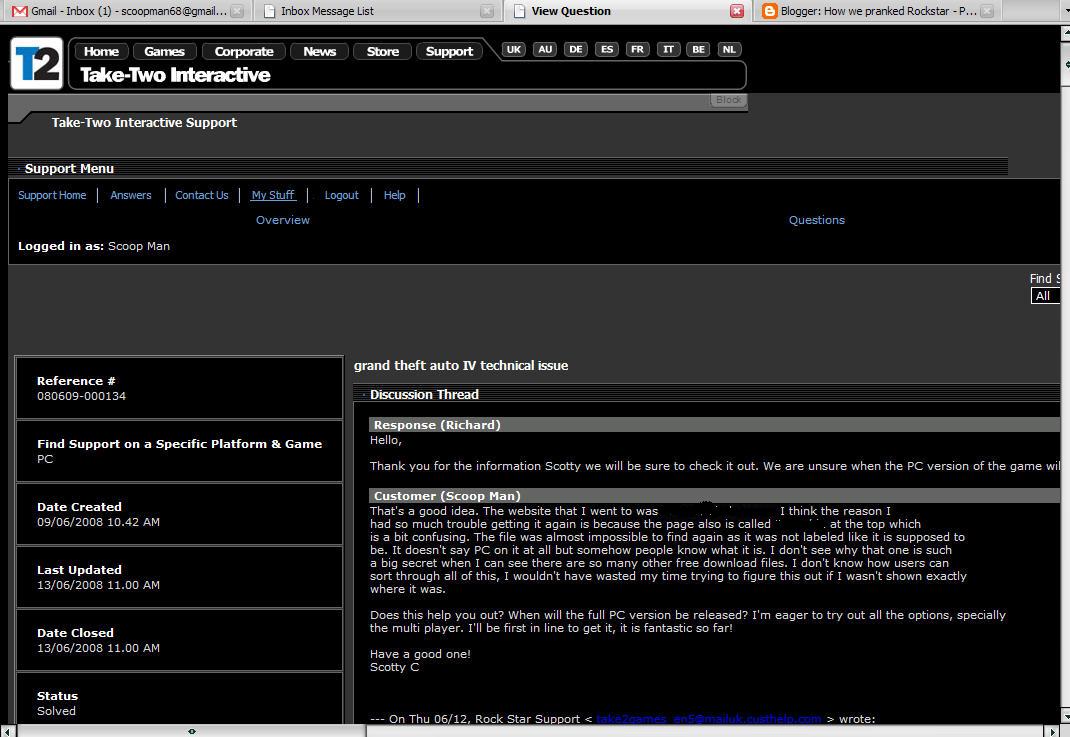Close the Gmail Inbox tab

237,11
